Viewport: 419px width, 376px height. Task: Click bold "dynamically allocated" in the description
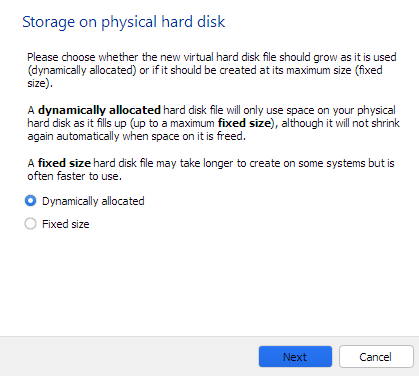point(99,110)
